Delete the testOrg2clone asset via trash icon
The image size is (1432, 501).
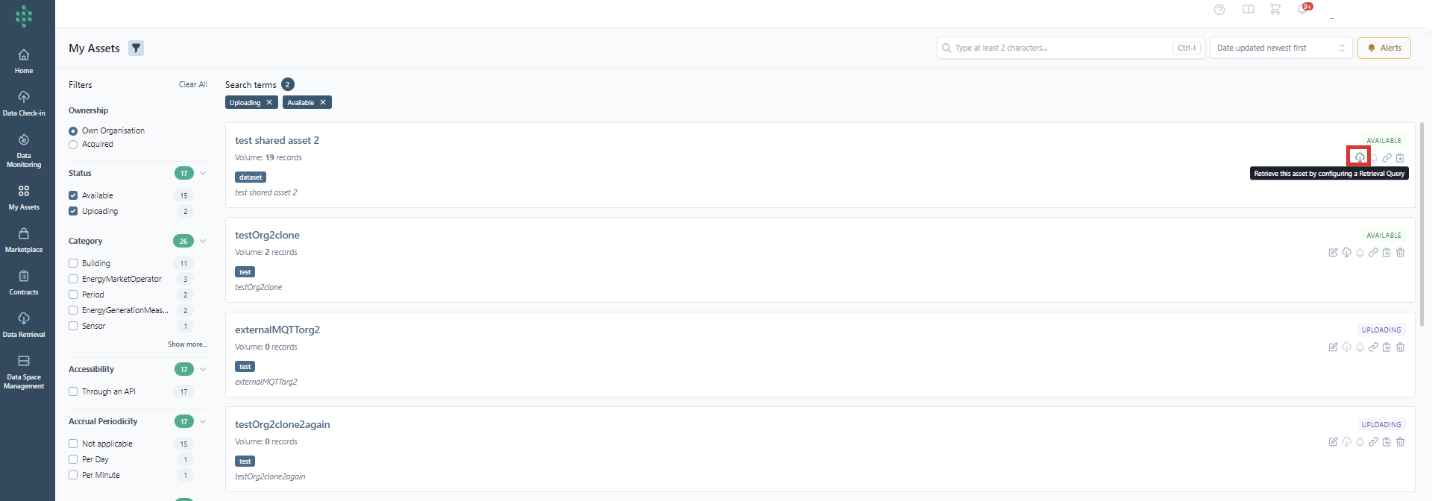pos(1400,252)
